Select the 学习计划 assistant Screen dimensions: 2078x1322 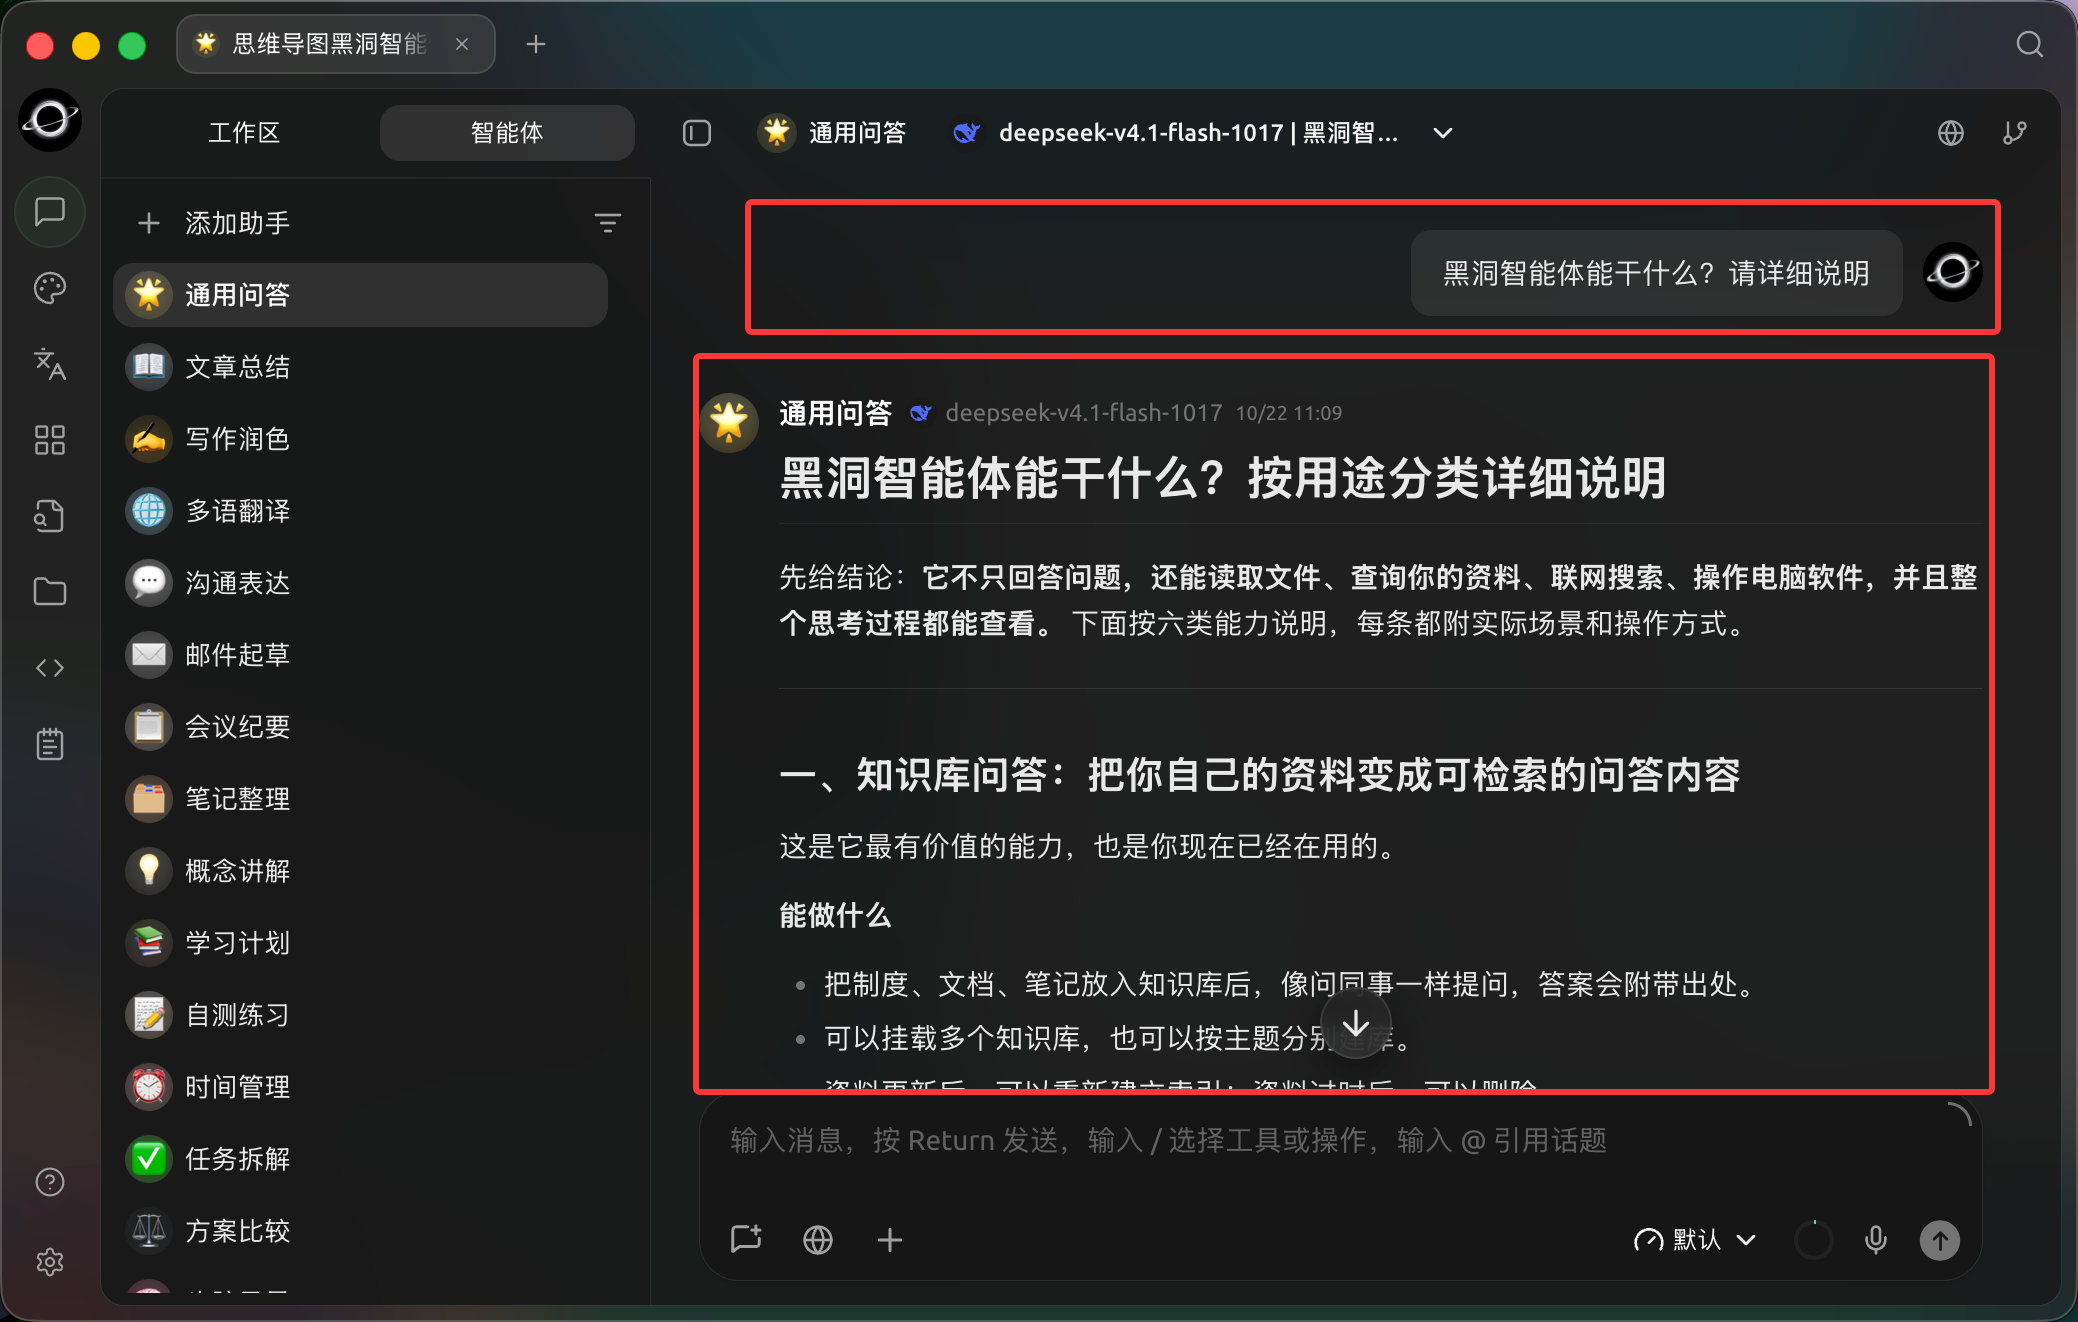pyautogui.click(x=360, y=943)
